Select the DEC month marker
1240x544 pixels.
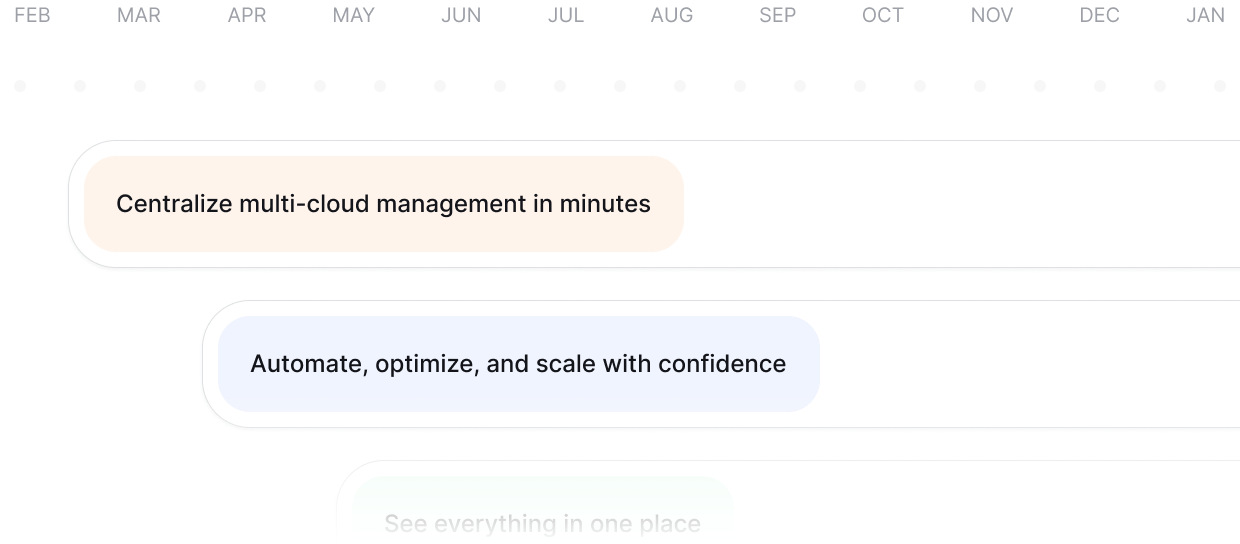pyautogui.click(x=1100, y=15)
